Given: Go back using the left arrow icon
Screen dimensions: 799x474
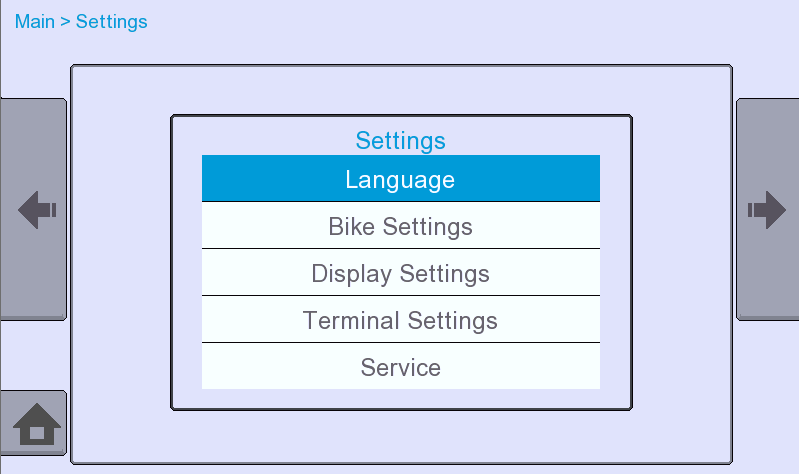Looking at the screenshot, I should click(x=37, y=209).
